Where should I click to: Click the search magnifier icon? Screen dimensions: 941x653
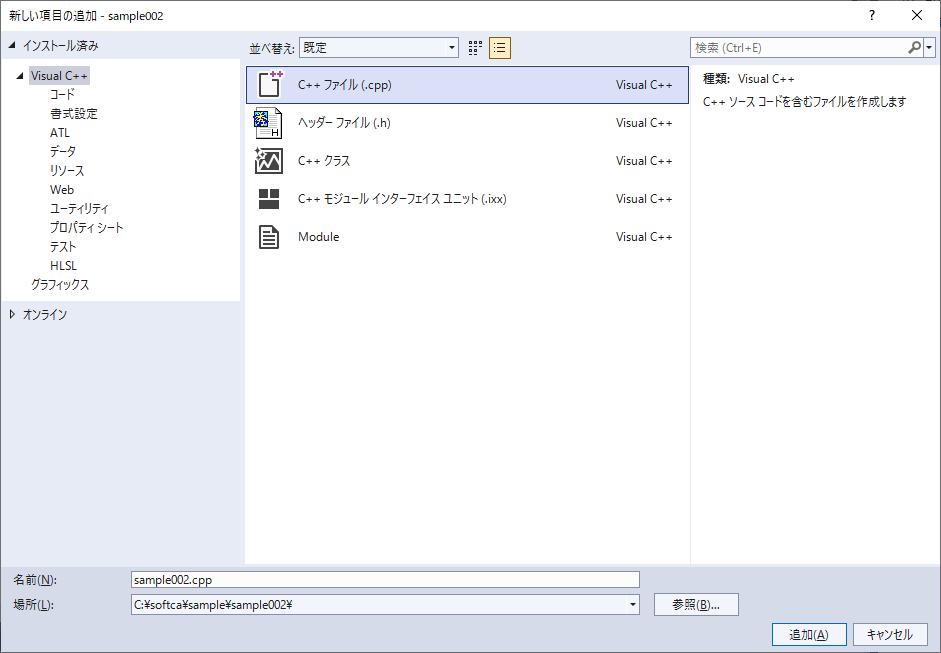(x=914, y=48)
